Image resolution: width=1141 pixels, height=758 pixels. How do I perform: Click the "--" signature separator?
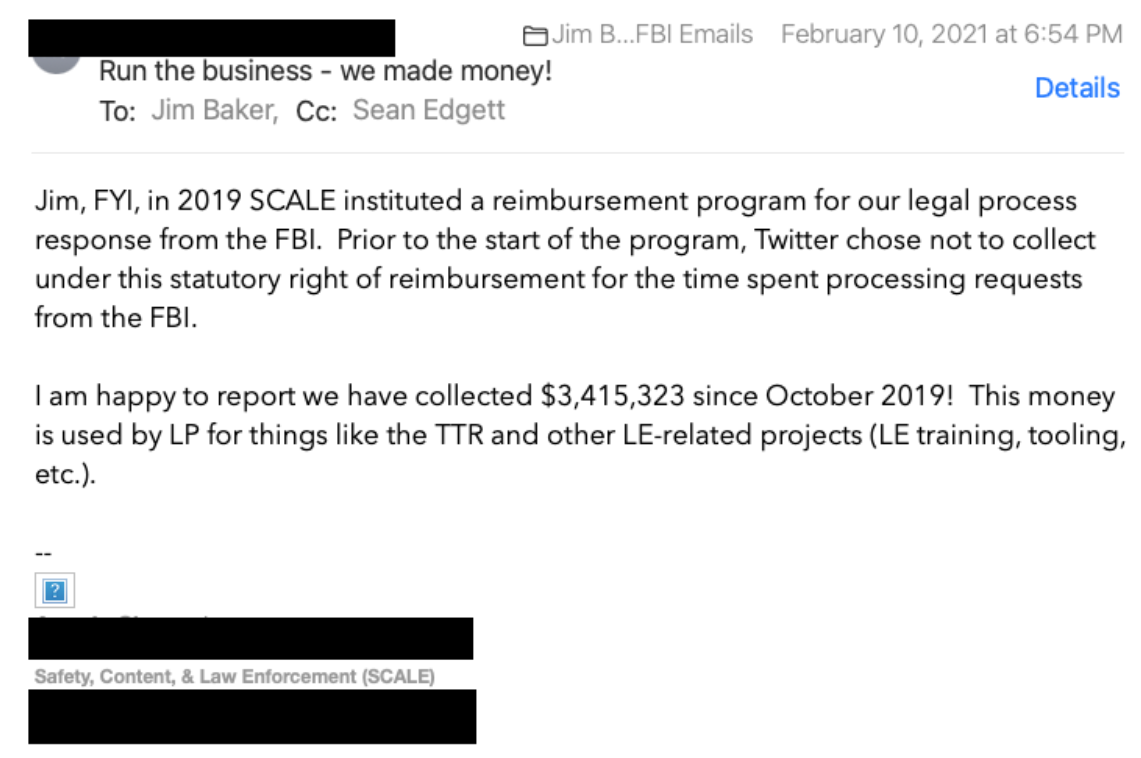point(43,553)
